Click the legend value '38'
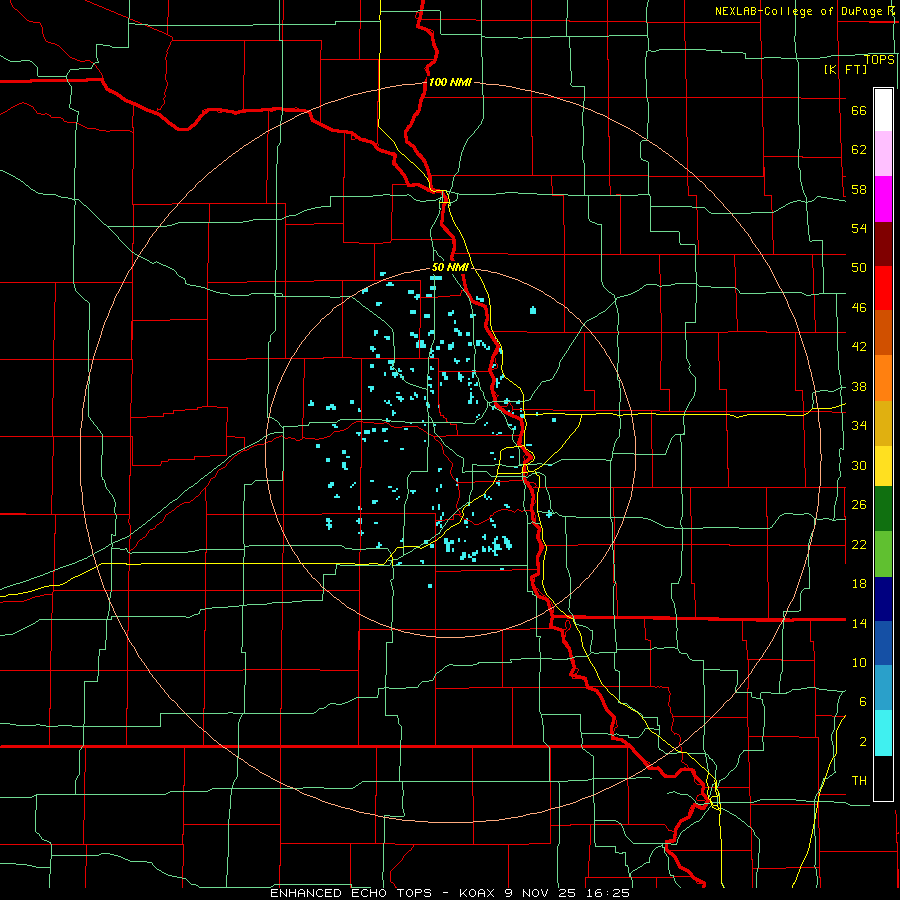Image resolution: width=900 pixels, height=900 pixels. click(859, 386)
